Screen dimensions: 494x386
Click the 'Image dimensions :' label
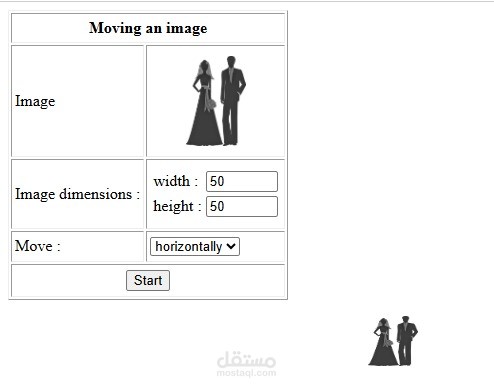(77, 194)
